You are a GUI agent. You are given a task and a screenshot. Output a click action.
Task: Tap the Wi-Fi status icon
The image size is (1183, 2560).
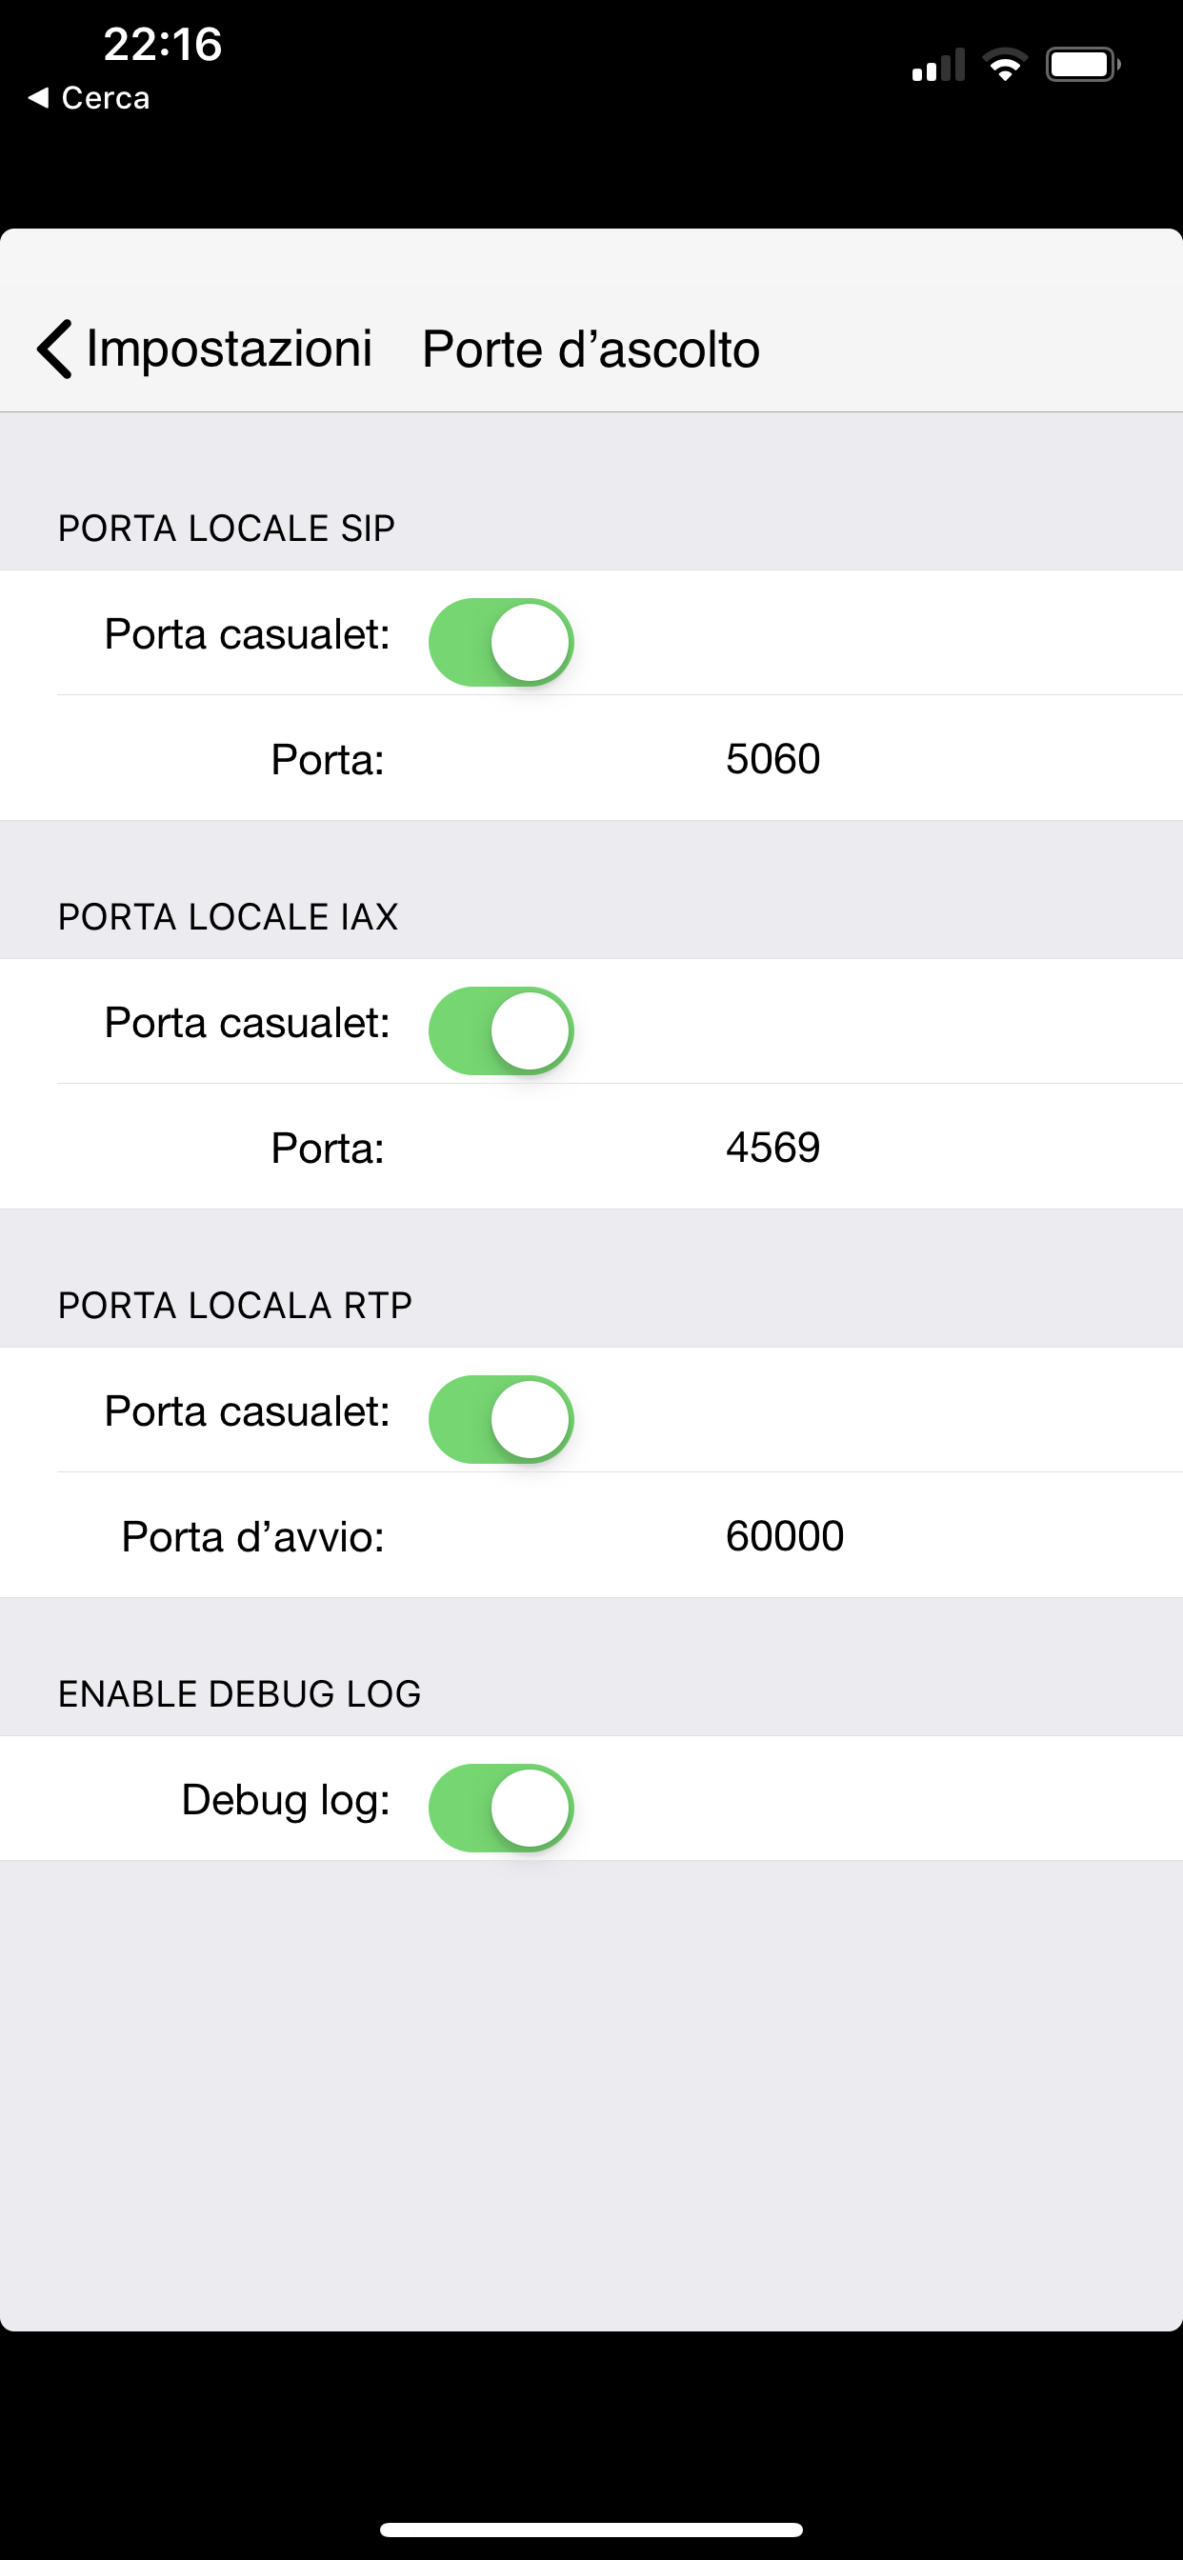[1004, 65]
